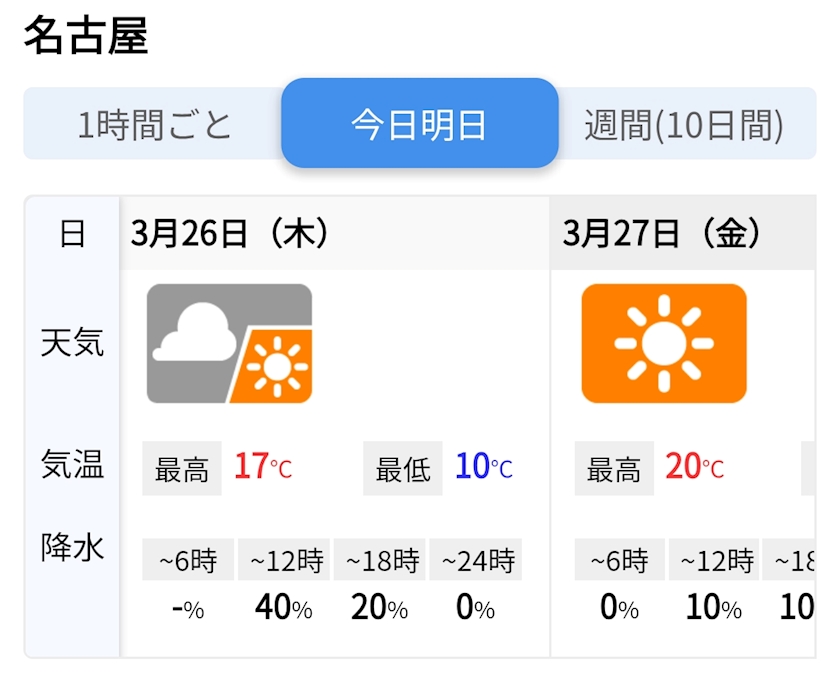Click the ~24時 time slot for March 26
Screen dimensions: 840x673
tap(476, 560)
